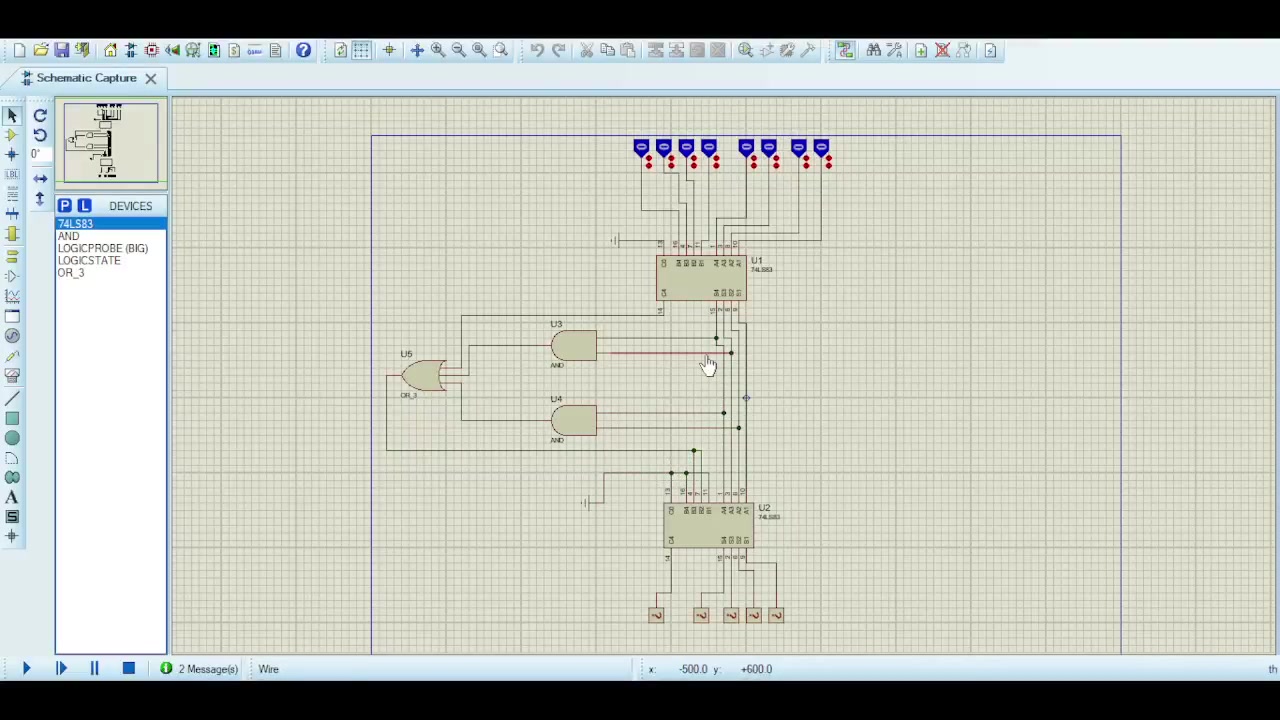Select the 2D text tool
Image resolution: width=1280 pixels, height=720 pixels.
coord(12,497)
